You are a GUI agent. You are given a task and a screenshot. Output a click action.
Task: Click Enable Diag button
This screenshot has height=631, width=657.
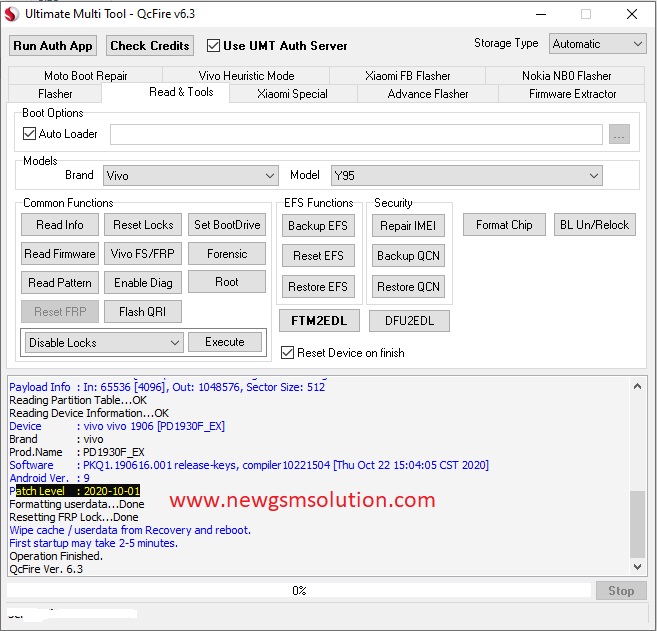[x=143, y=283]
